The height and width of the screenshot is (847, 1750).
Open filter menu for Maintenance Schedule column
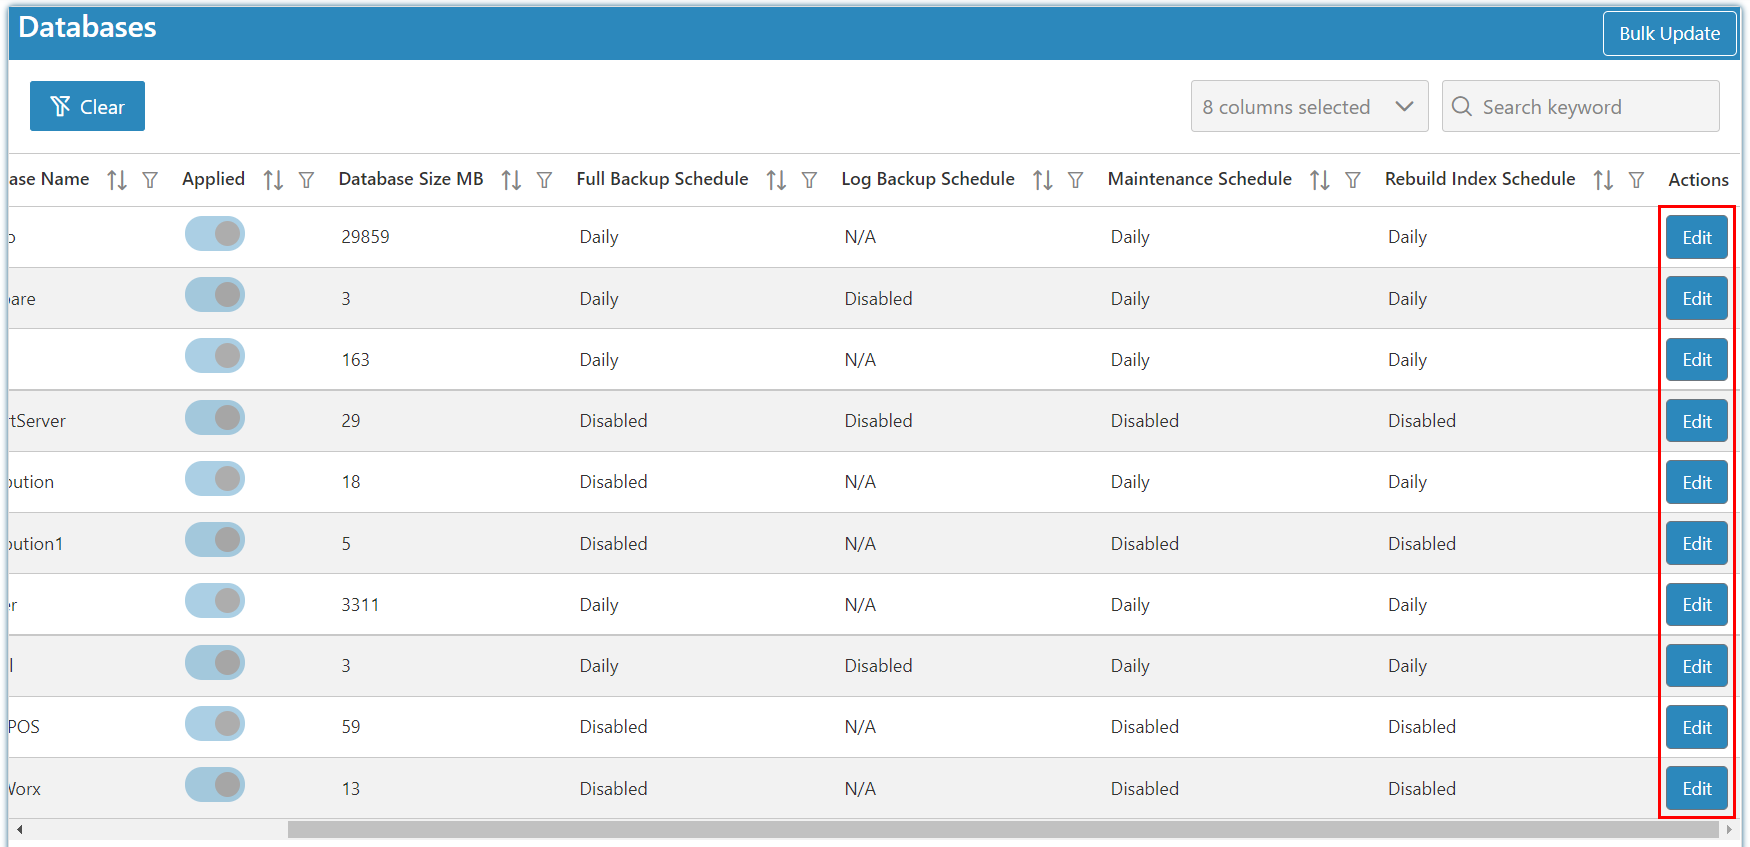click(x=1352, y=180)
